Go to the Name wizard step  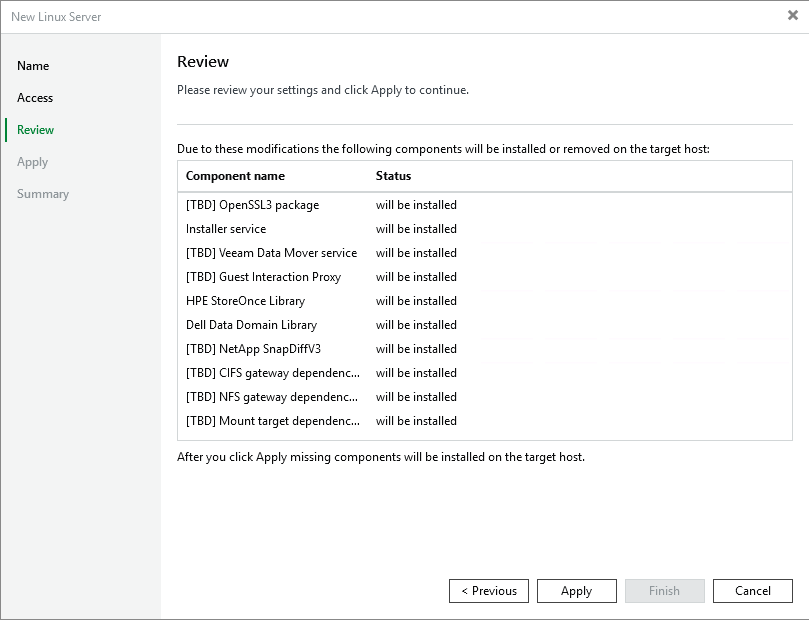(33, 66)
